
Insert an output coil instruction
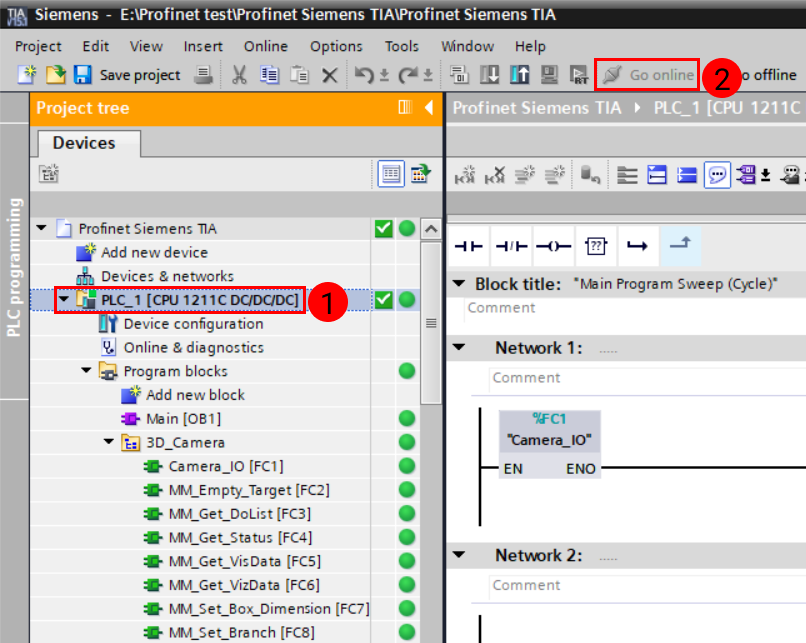tap(553, 245)
